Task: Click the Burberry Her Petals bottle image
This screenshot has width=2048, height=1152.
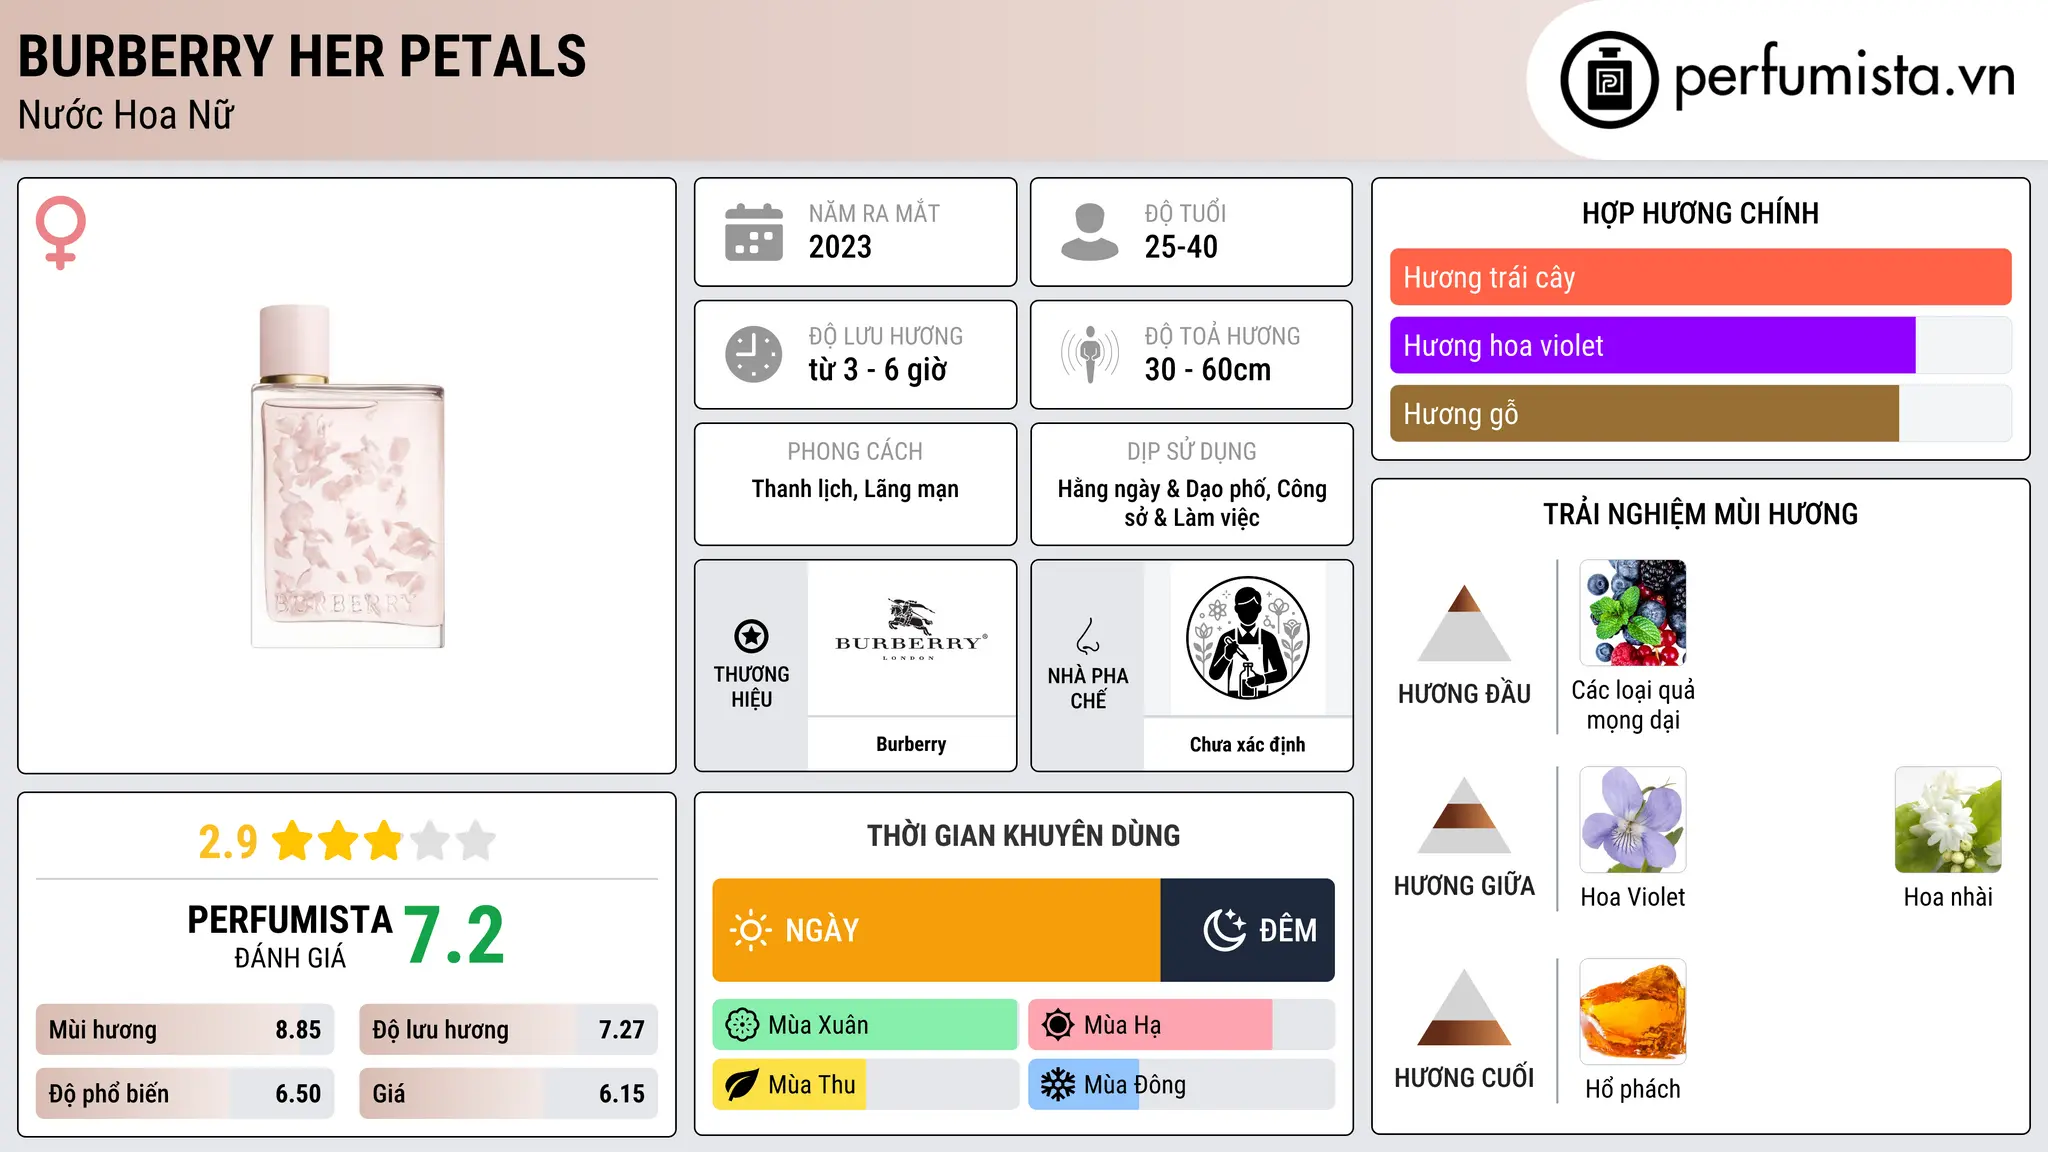Action: tap(347, 476)
